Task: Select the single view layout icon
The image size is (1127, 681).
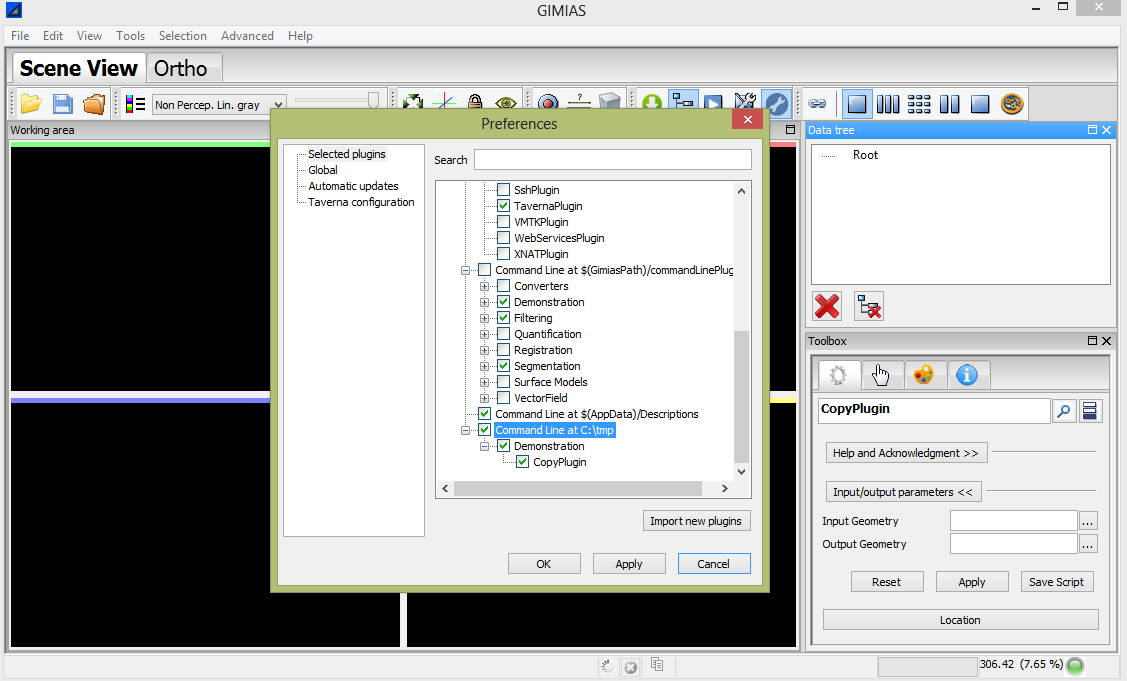Action: tap(857, 103)
